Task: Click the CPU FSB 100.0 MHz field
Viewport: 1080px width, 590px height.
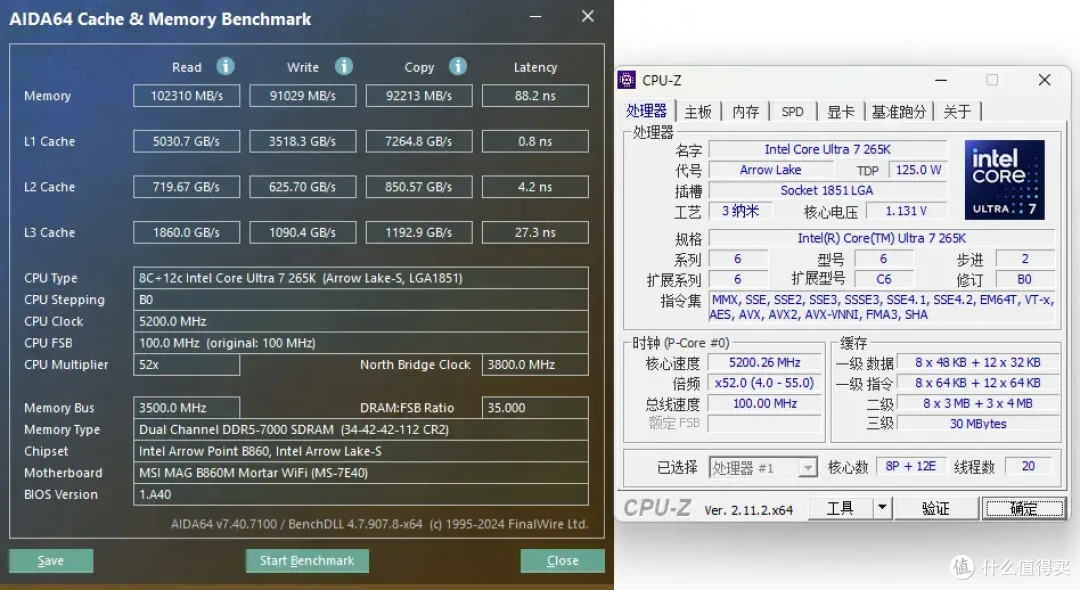Action: click(361, 343)
